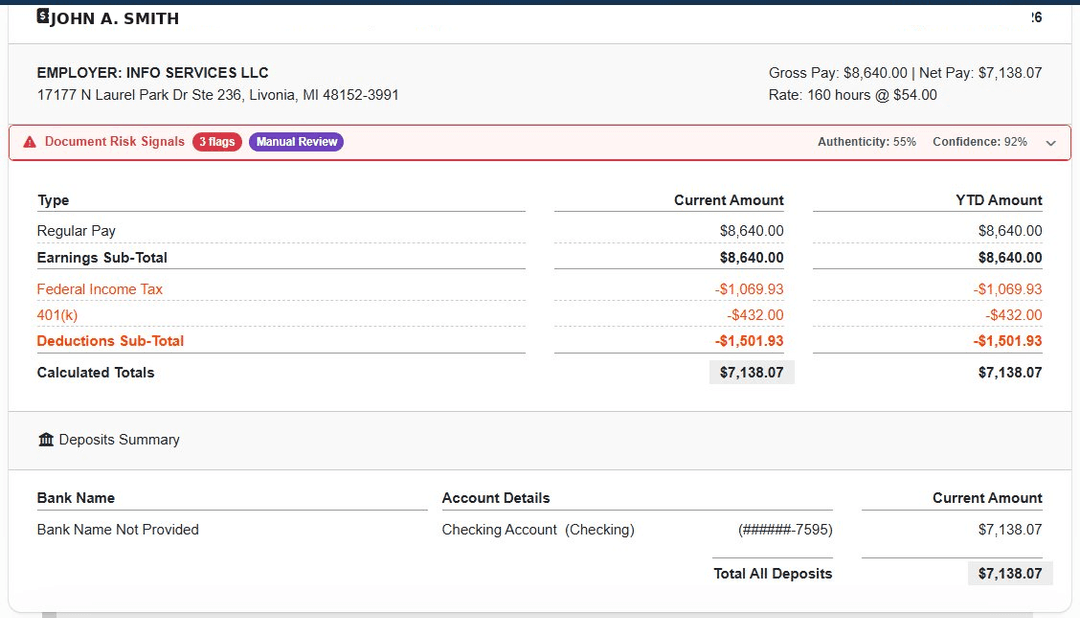Click the highlighted Calculated Totals current amount $7,138.07
This screenshot has width=1080, height=618.
point(751,373)
